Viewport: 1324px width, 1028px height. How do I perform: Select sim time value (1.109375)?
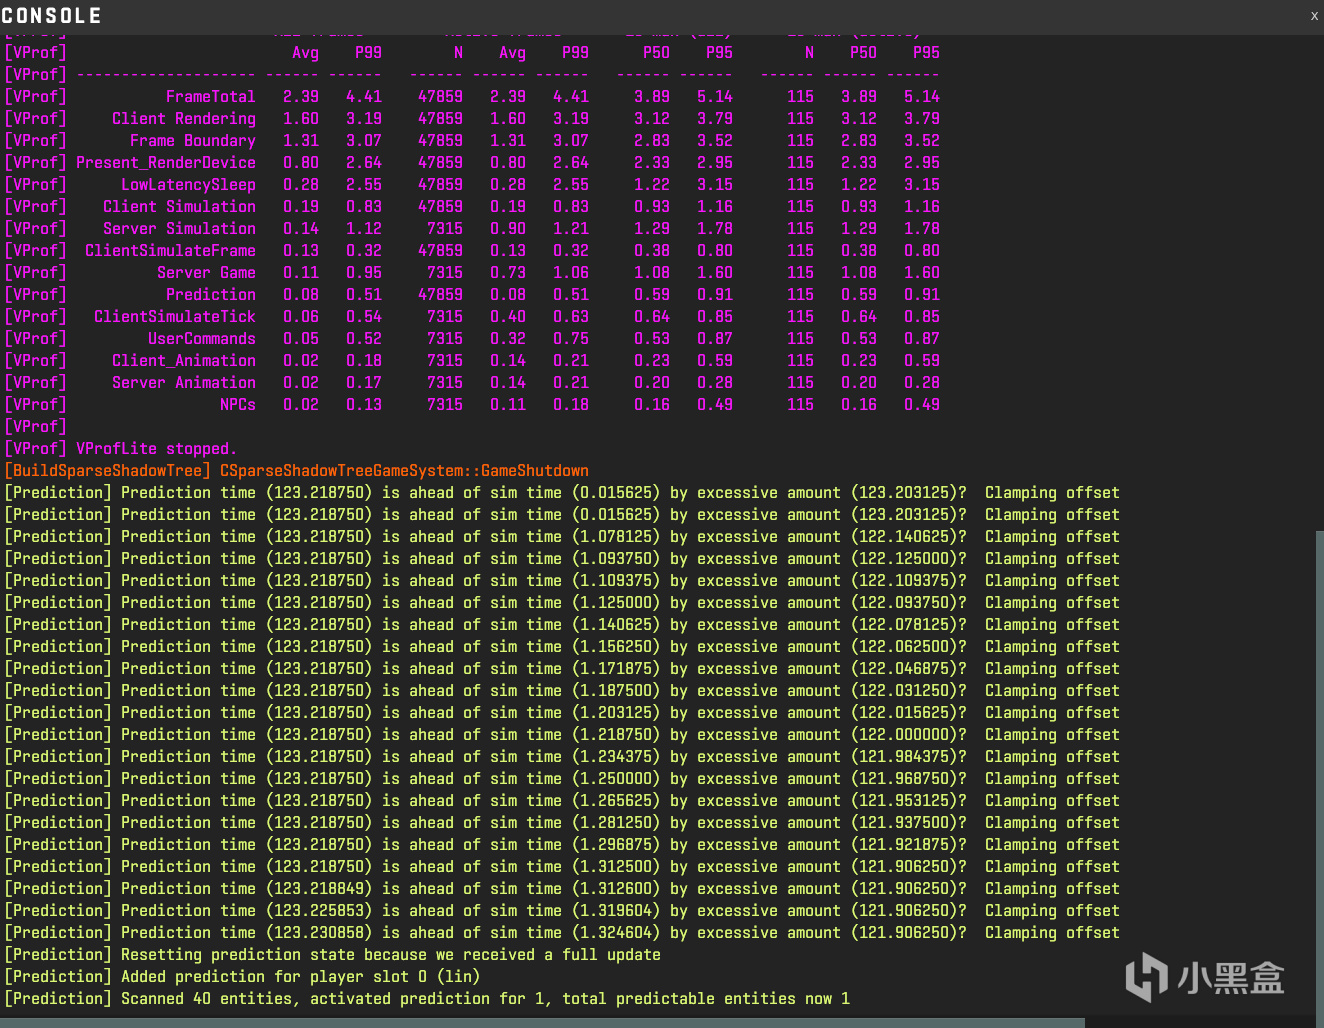616,581
